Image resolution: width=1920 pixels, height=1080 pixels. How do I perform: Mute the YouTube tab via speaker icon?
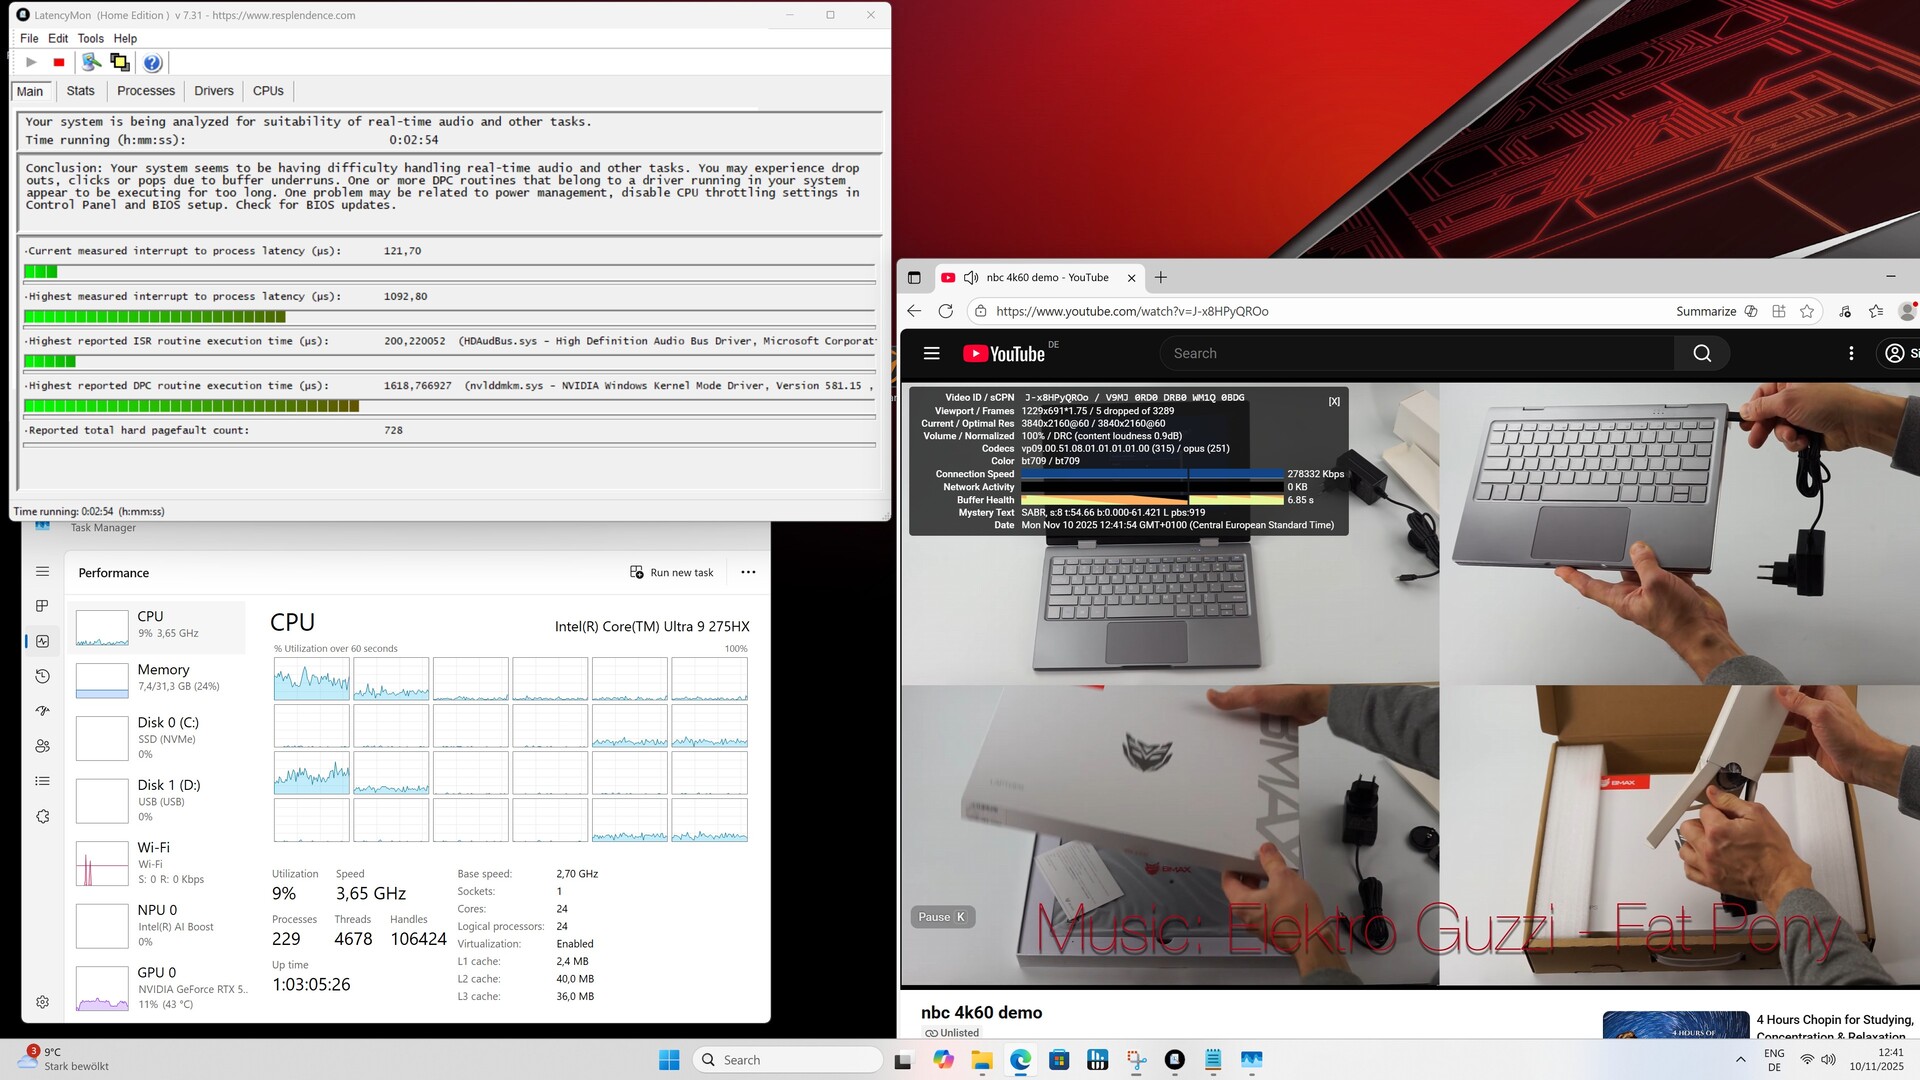tap(970, 278)
